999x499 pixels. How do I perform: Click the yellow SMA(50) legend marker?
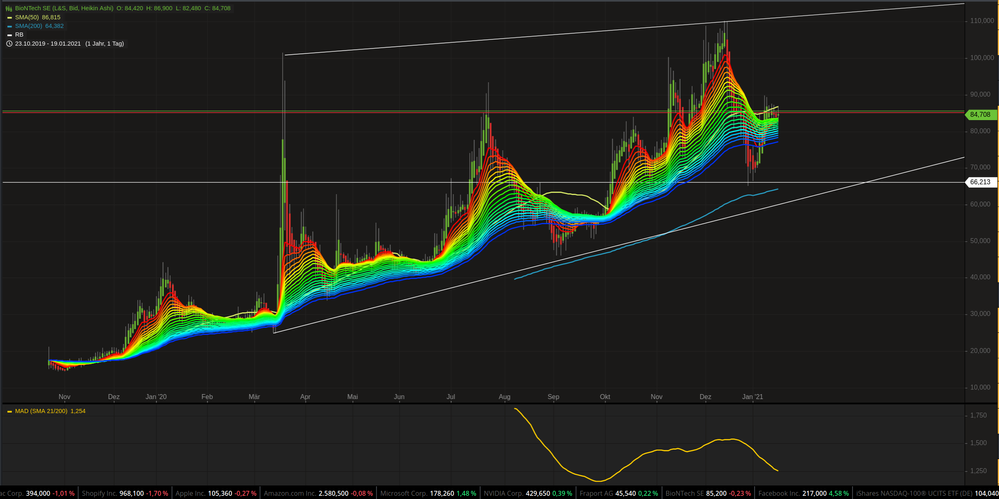tap(8, 17)
